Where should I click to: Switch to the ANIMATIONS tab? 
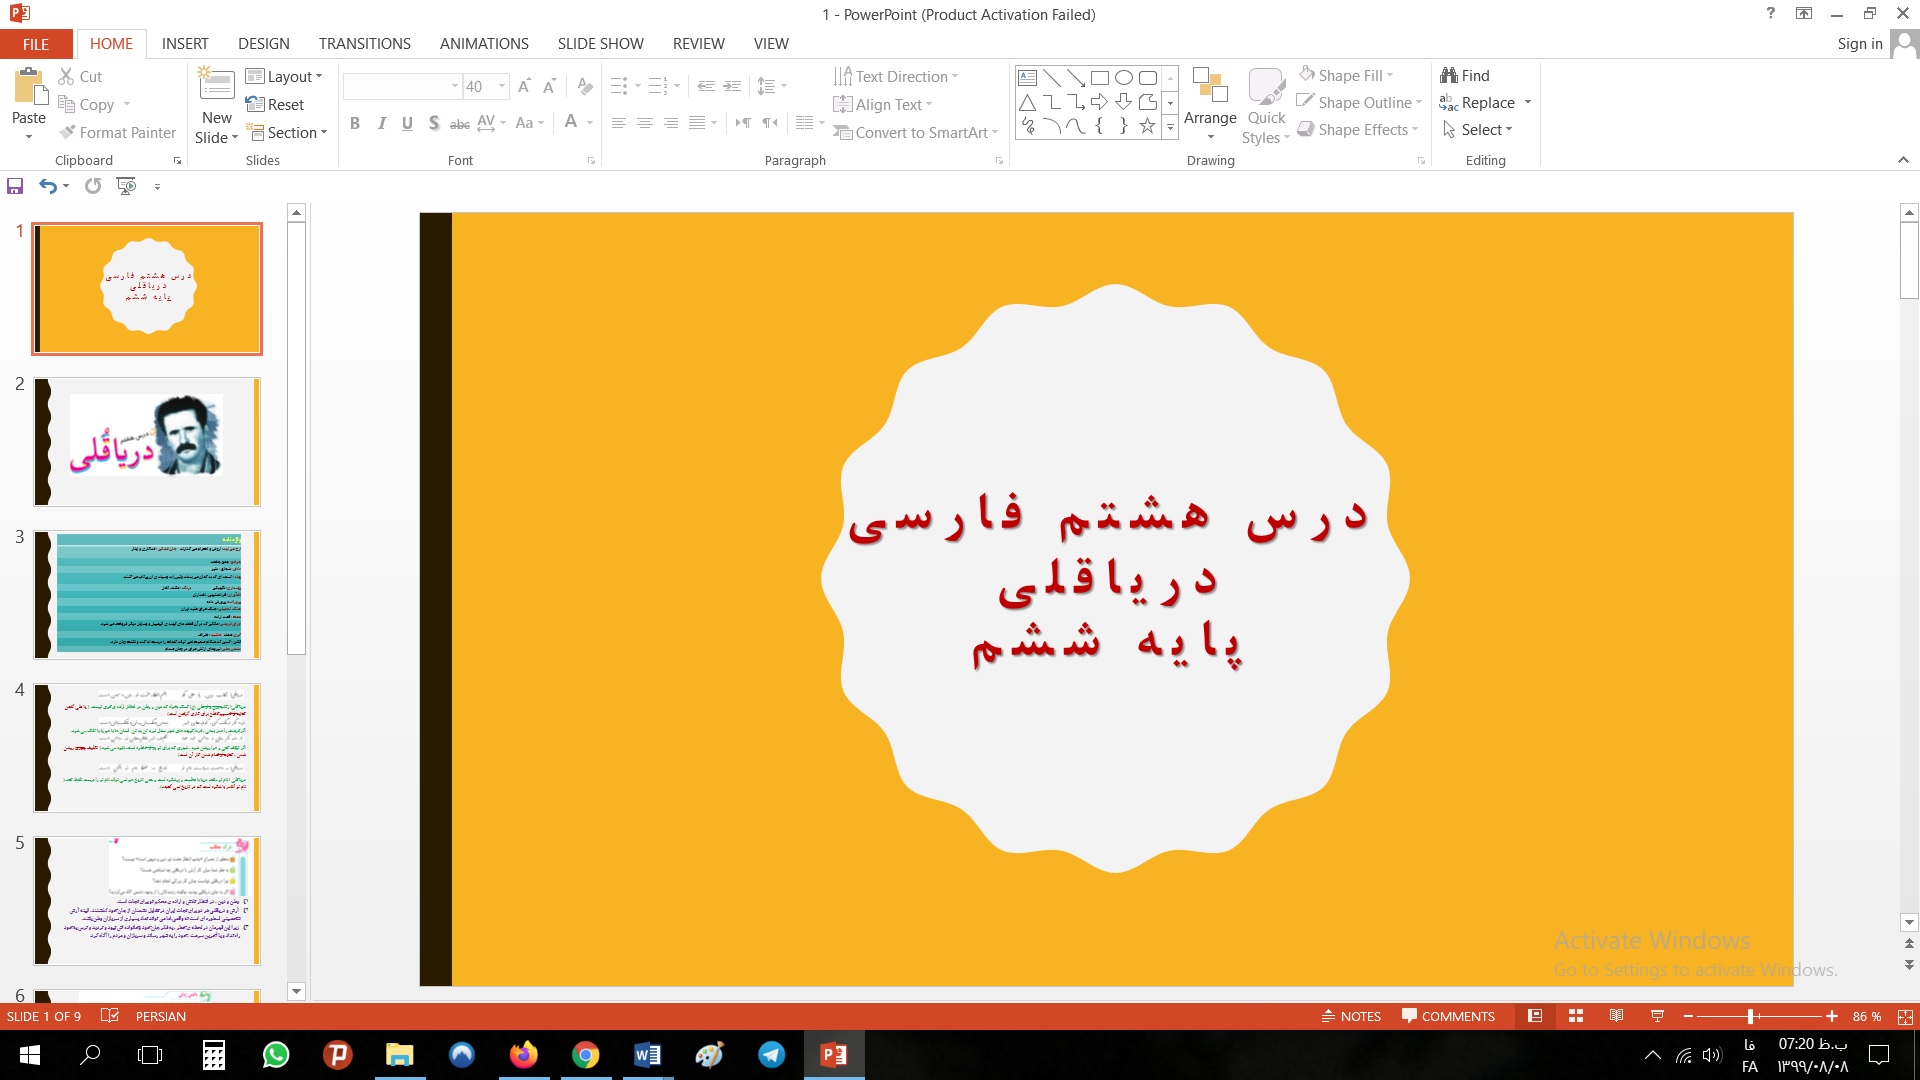coord(484,44)
